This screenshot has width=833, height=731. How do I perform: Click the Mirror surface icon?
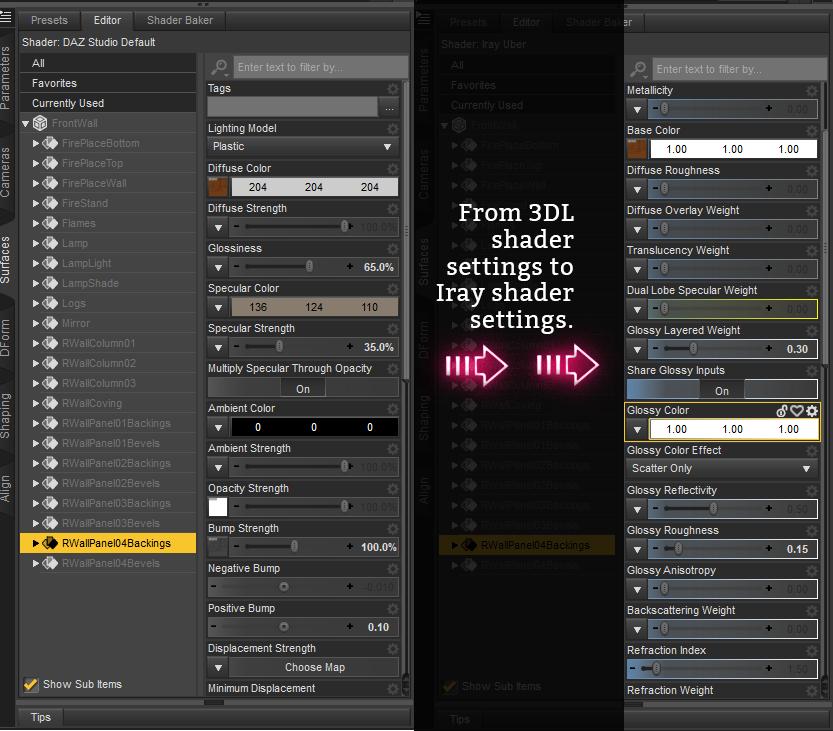tap(50, 323)
